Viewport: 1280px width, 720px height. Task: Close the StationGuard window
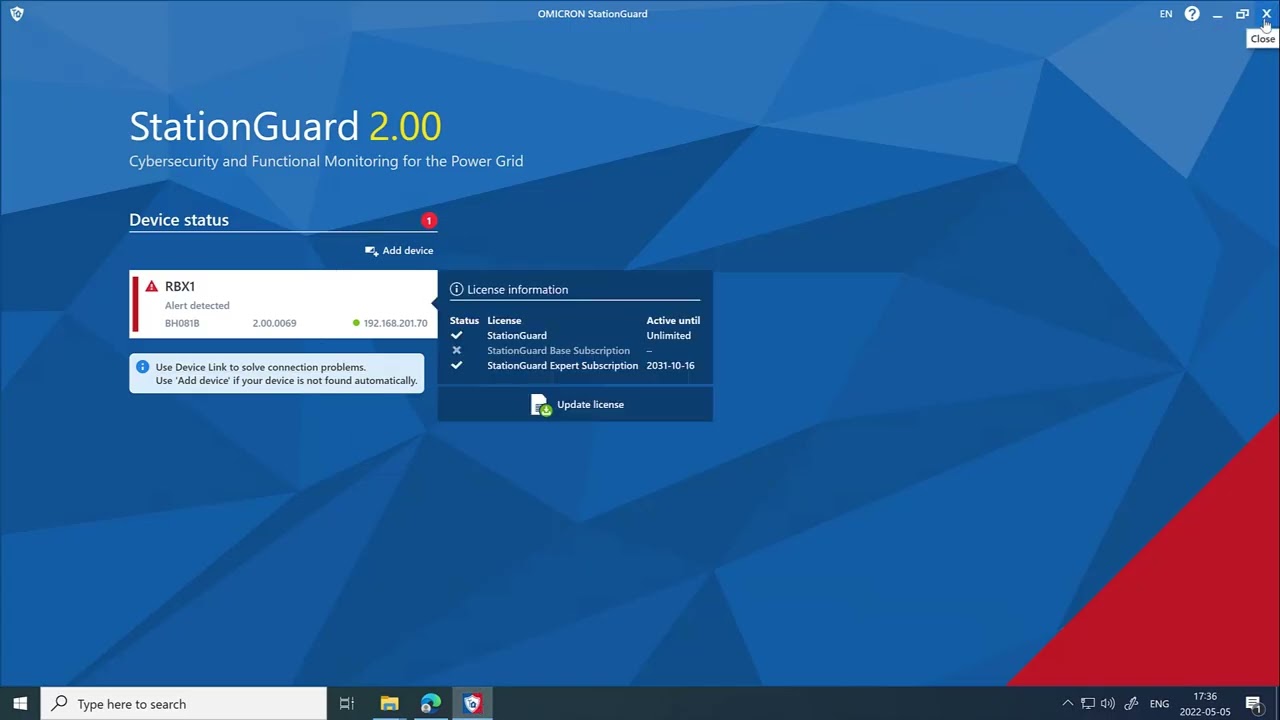[1266, 14]
